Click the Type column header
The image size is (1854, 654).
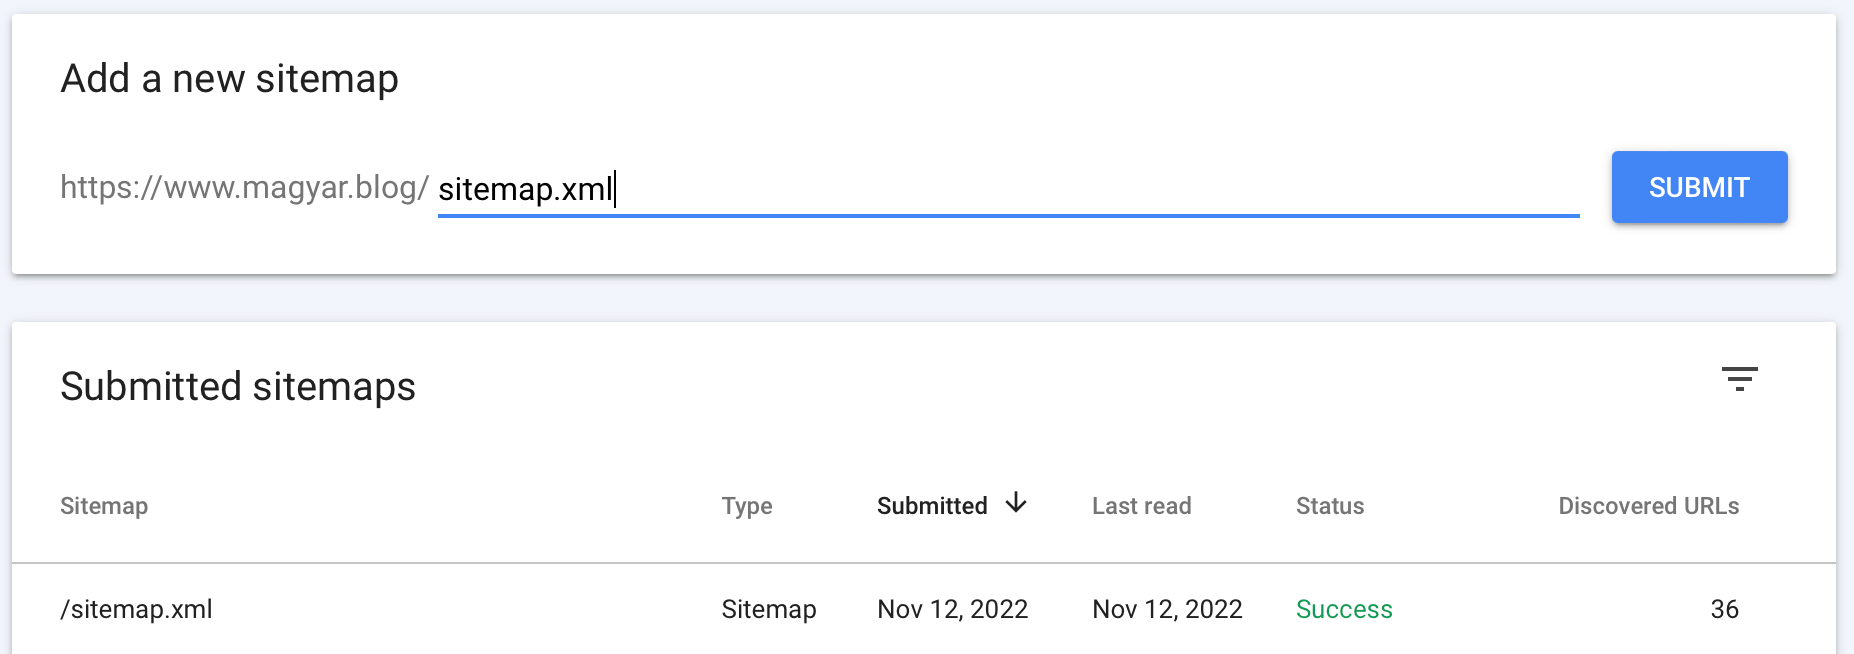tap(747, 505)
